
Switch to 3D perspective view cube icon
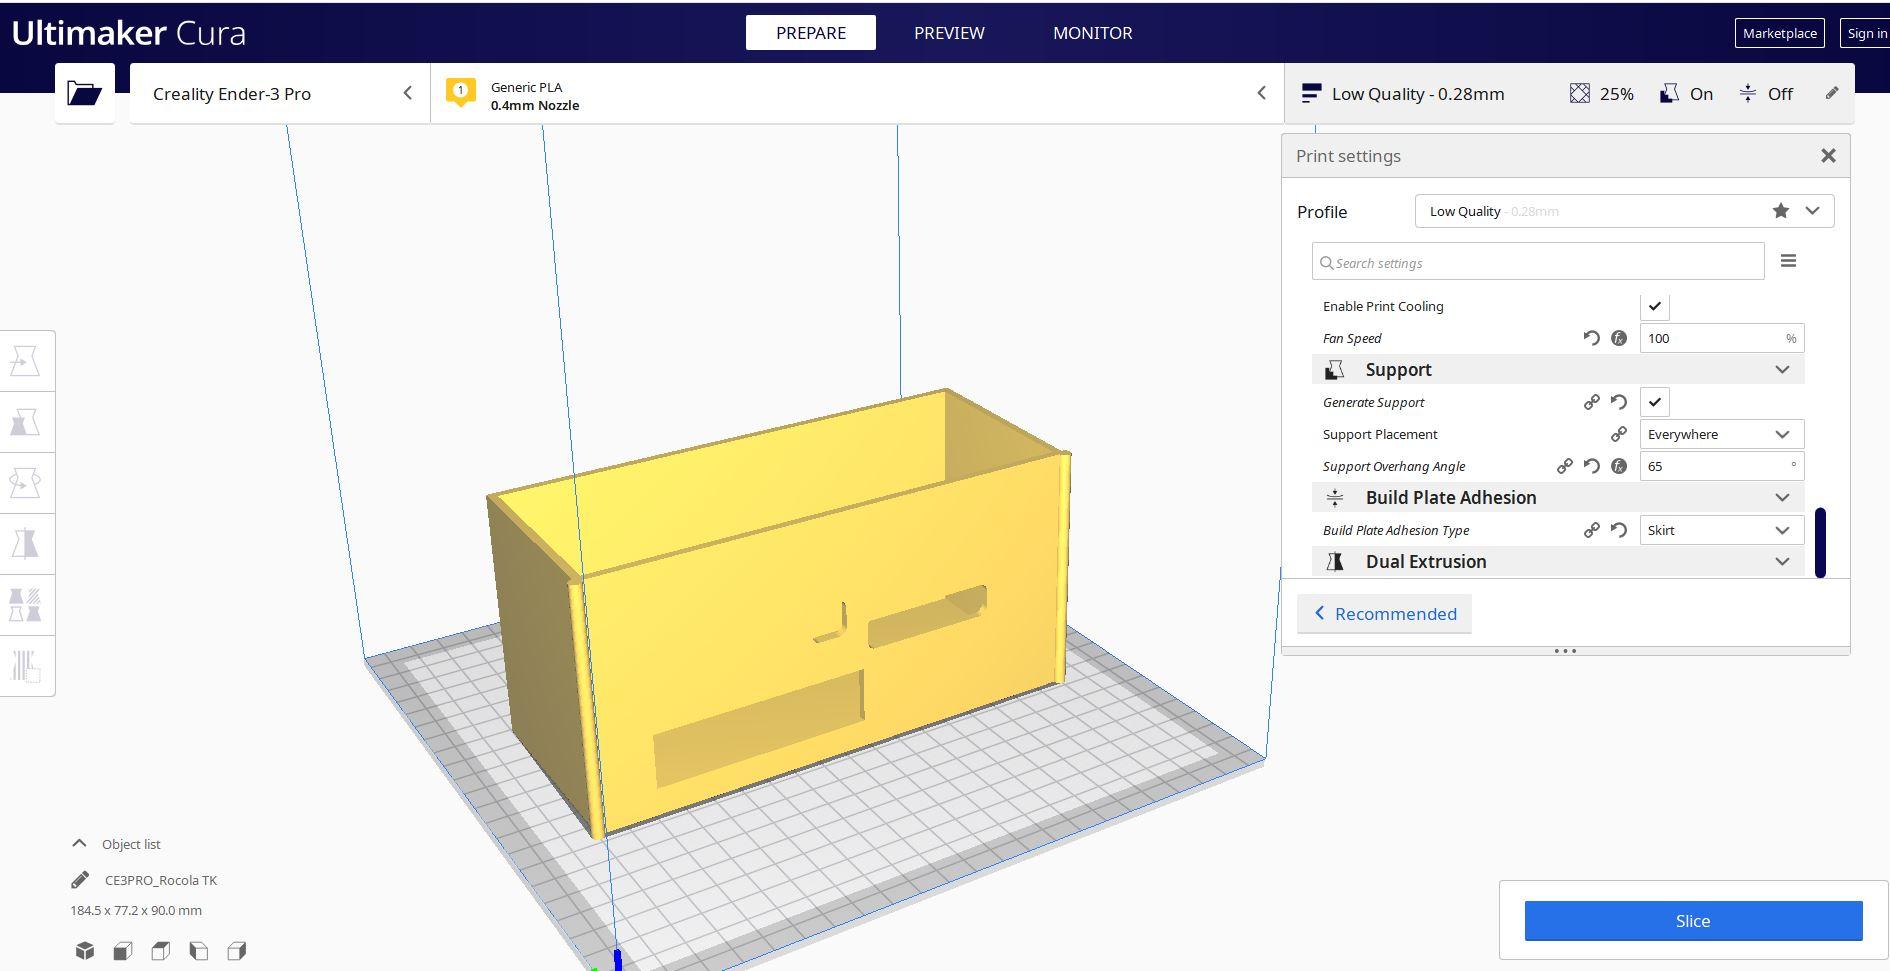click(85, 950)
